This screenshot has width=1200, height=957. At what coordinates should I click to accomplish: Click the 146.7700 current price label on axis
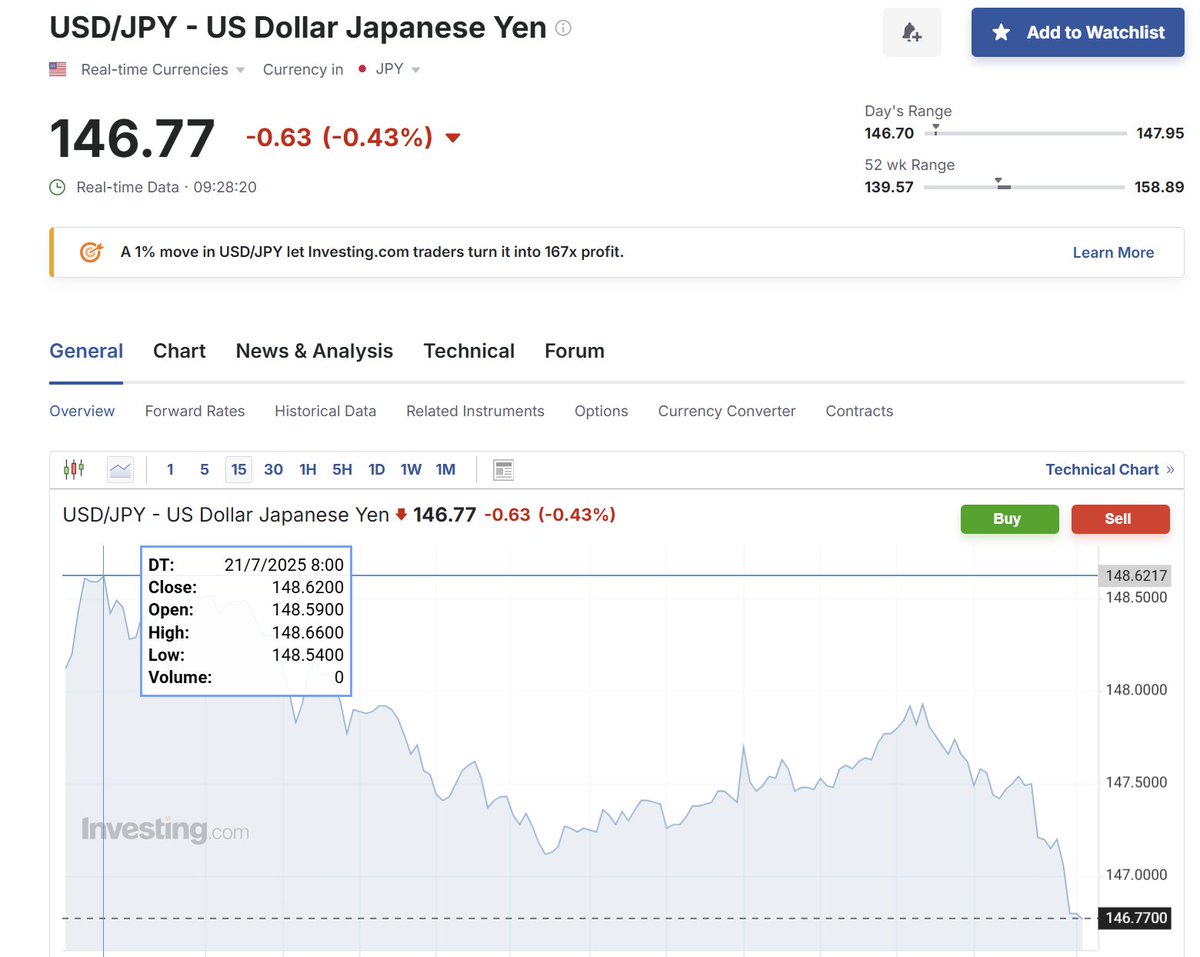pos(1134,918)
